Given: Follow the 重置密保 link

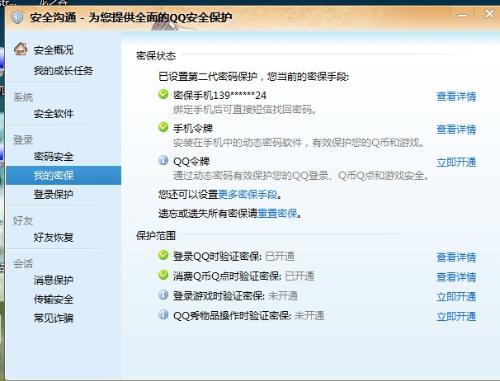Looking at the screenshot, I should tap(277, 213).
